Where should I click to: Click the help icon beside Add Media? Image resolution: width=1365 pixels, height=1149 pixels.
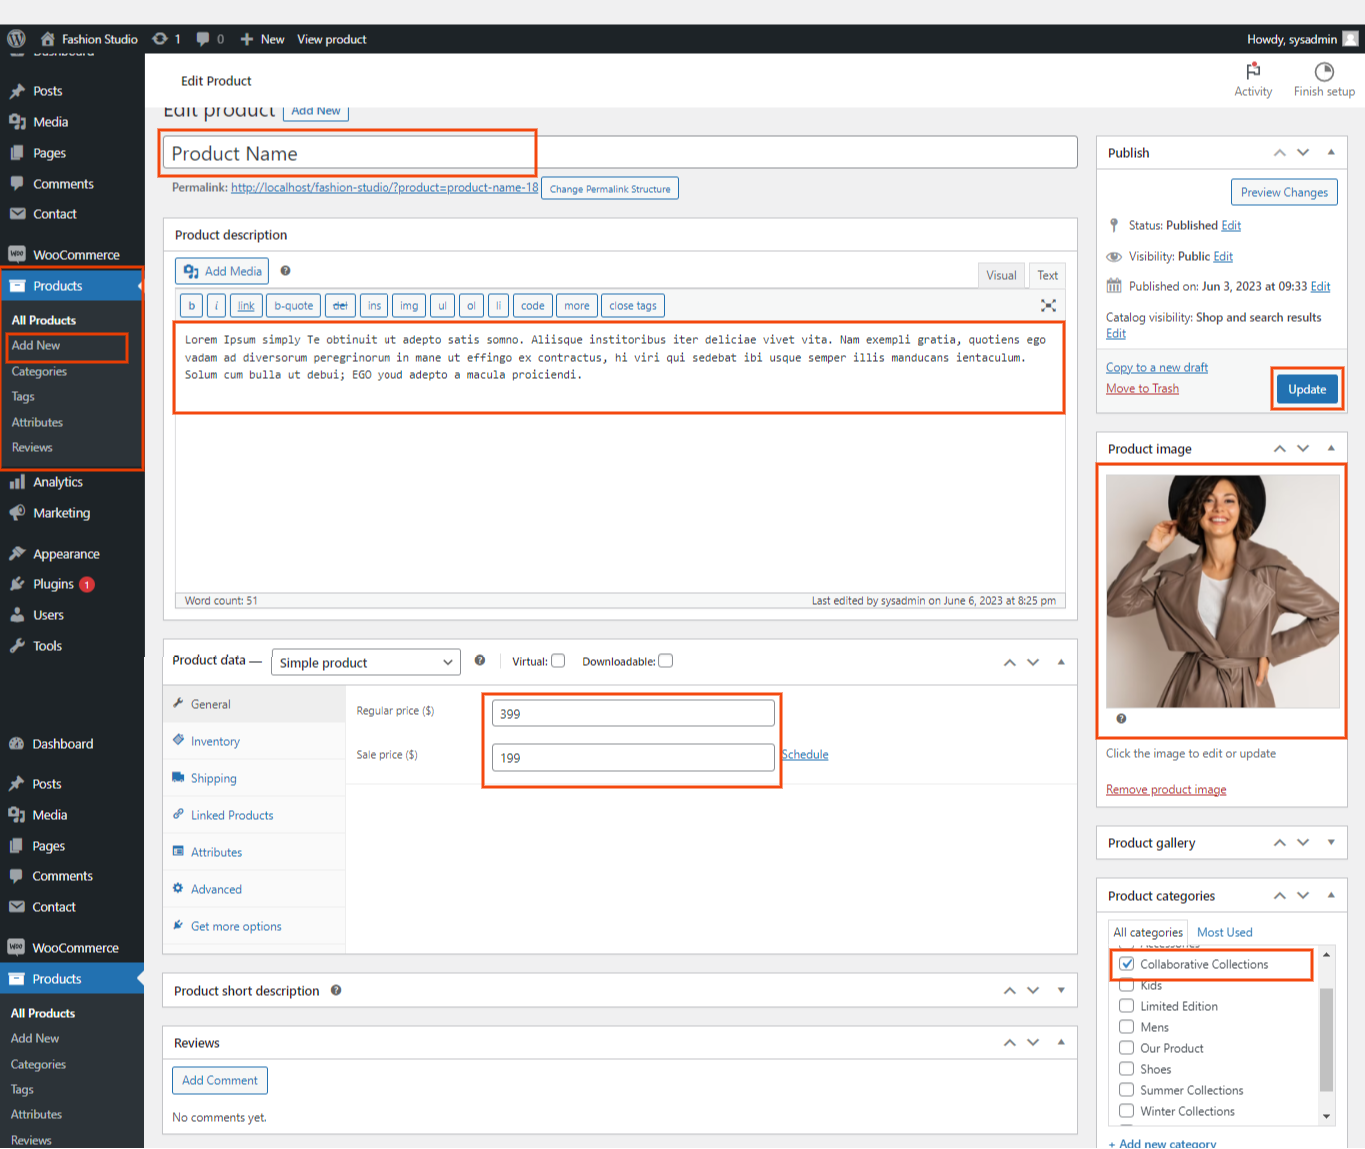point(285,271)
